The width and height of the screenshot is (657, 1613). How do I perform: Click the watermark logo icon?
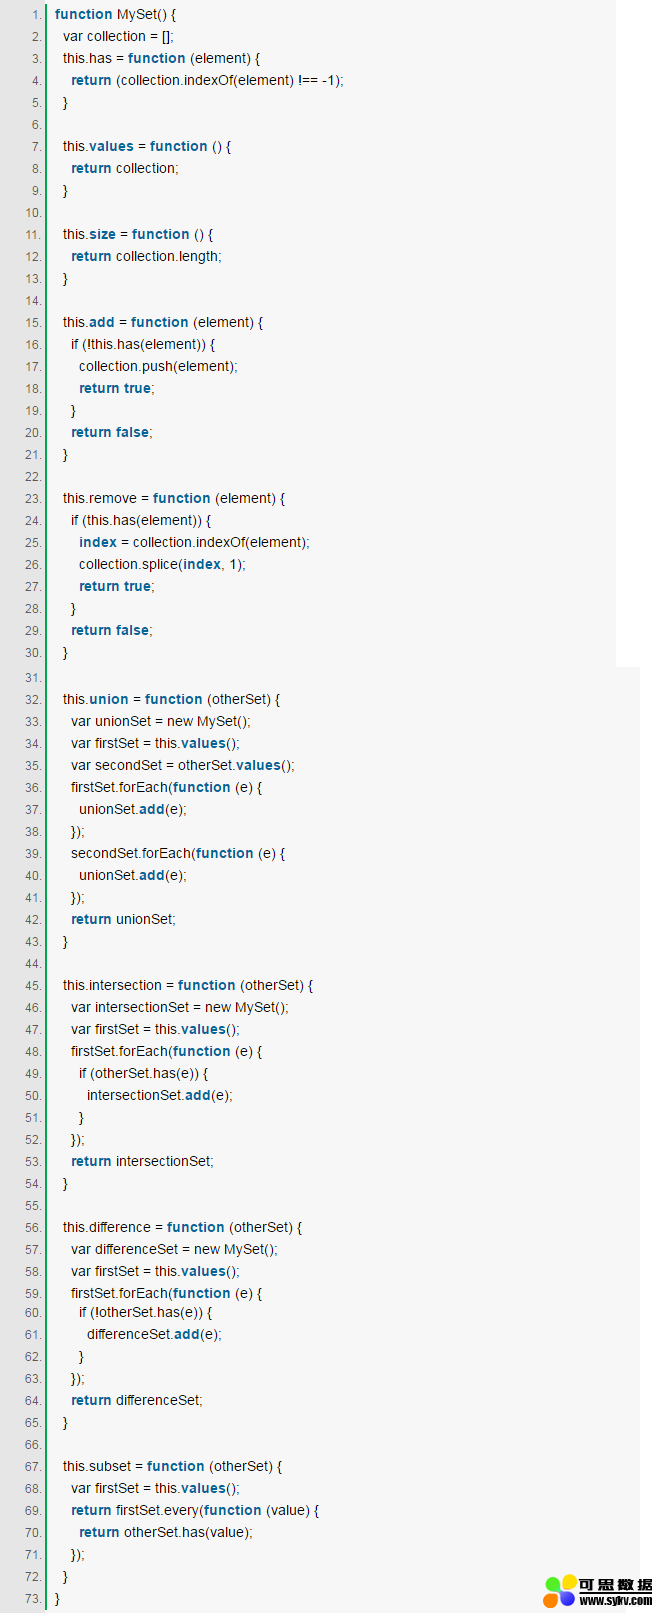coord(560,1591)
